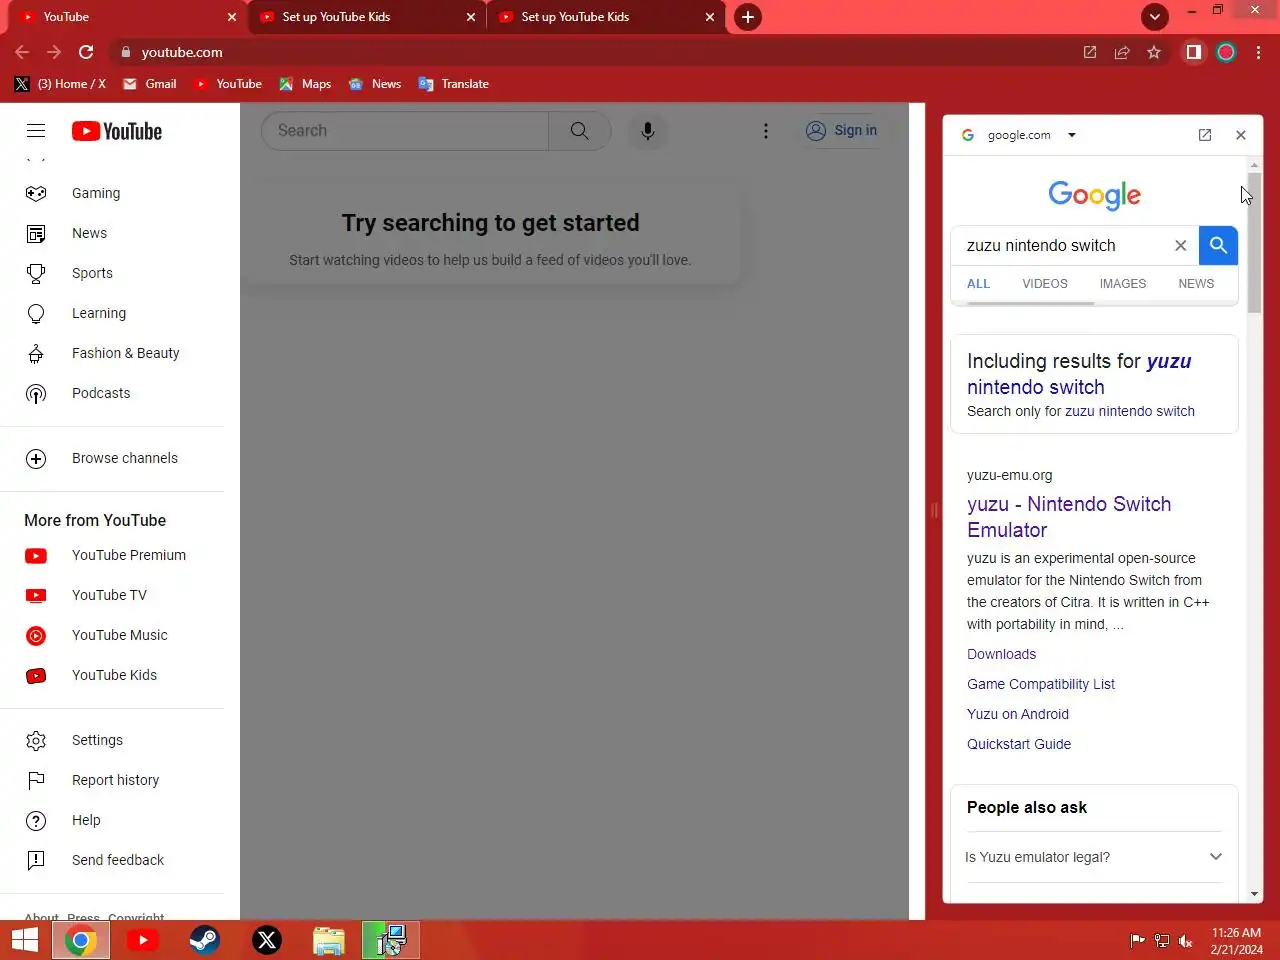
Task: Click the YouTube search magnifier button
Action: (580, 131)
